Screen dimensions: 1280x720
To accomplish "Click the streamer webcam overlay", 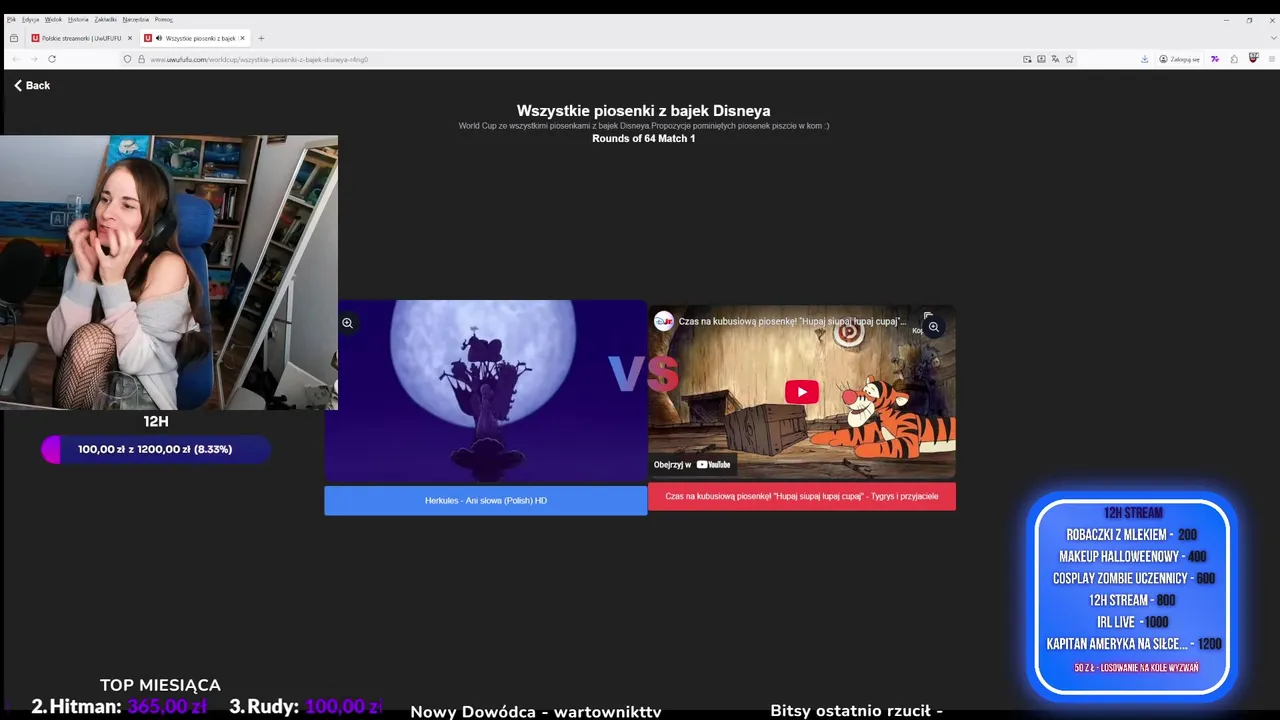I will pos(169,273).
